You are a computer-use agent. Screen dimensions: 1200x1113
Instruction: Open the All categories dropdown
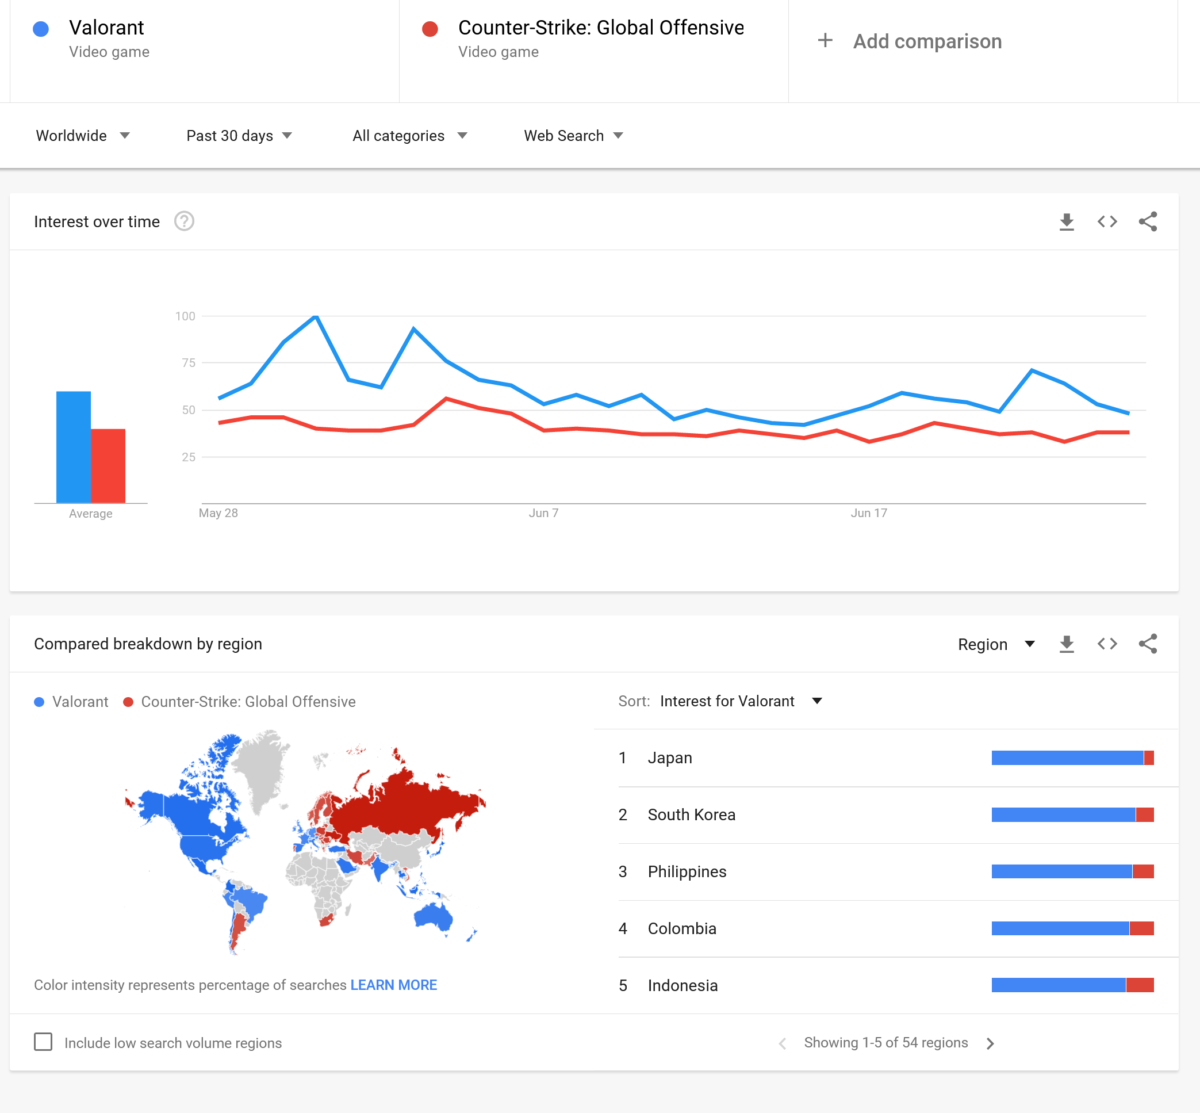(409, 136)
